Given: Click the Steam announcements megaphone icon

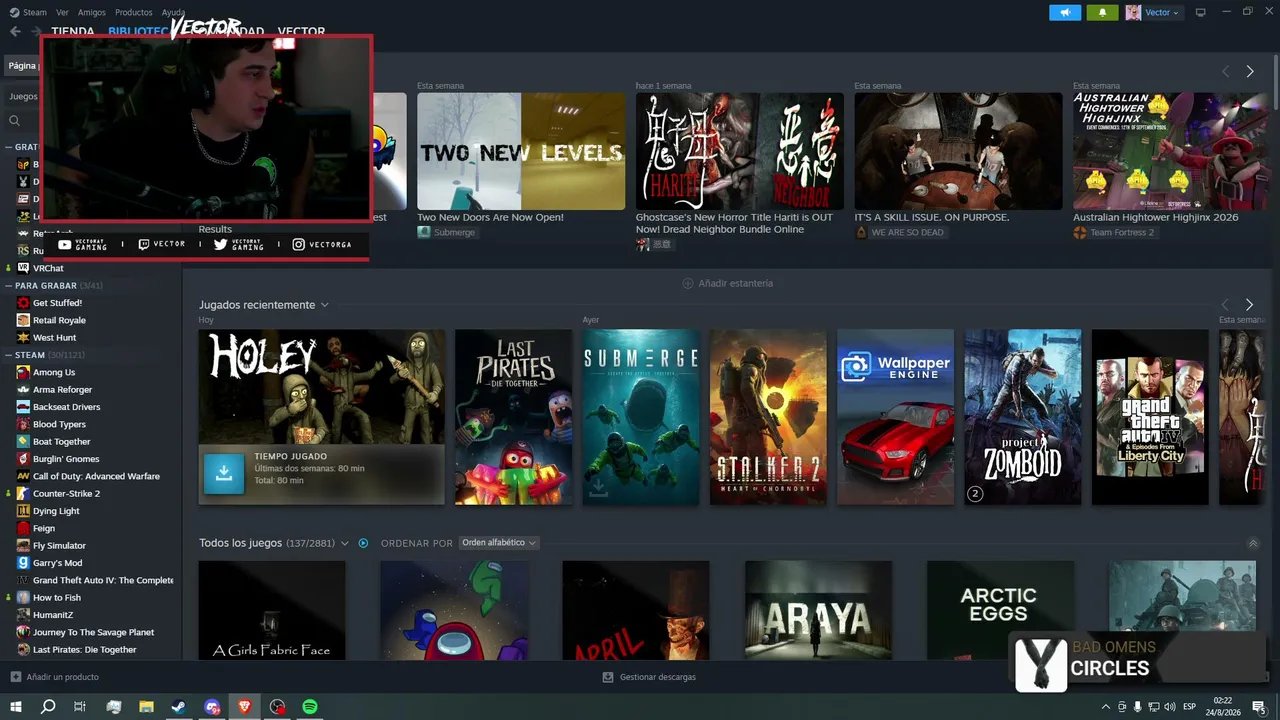Looking at the screenshot, I should [1065, 12].
